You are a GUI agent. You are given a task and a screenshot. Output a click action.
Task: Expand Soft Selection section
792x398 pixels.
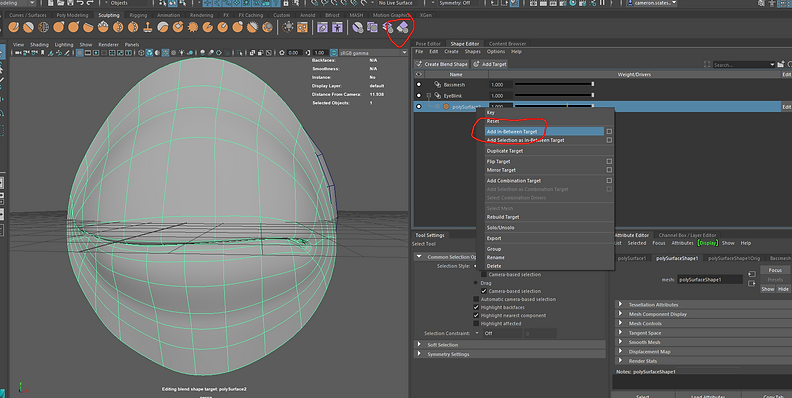419,345
